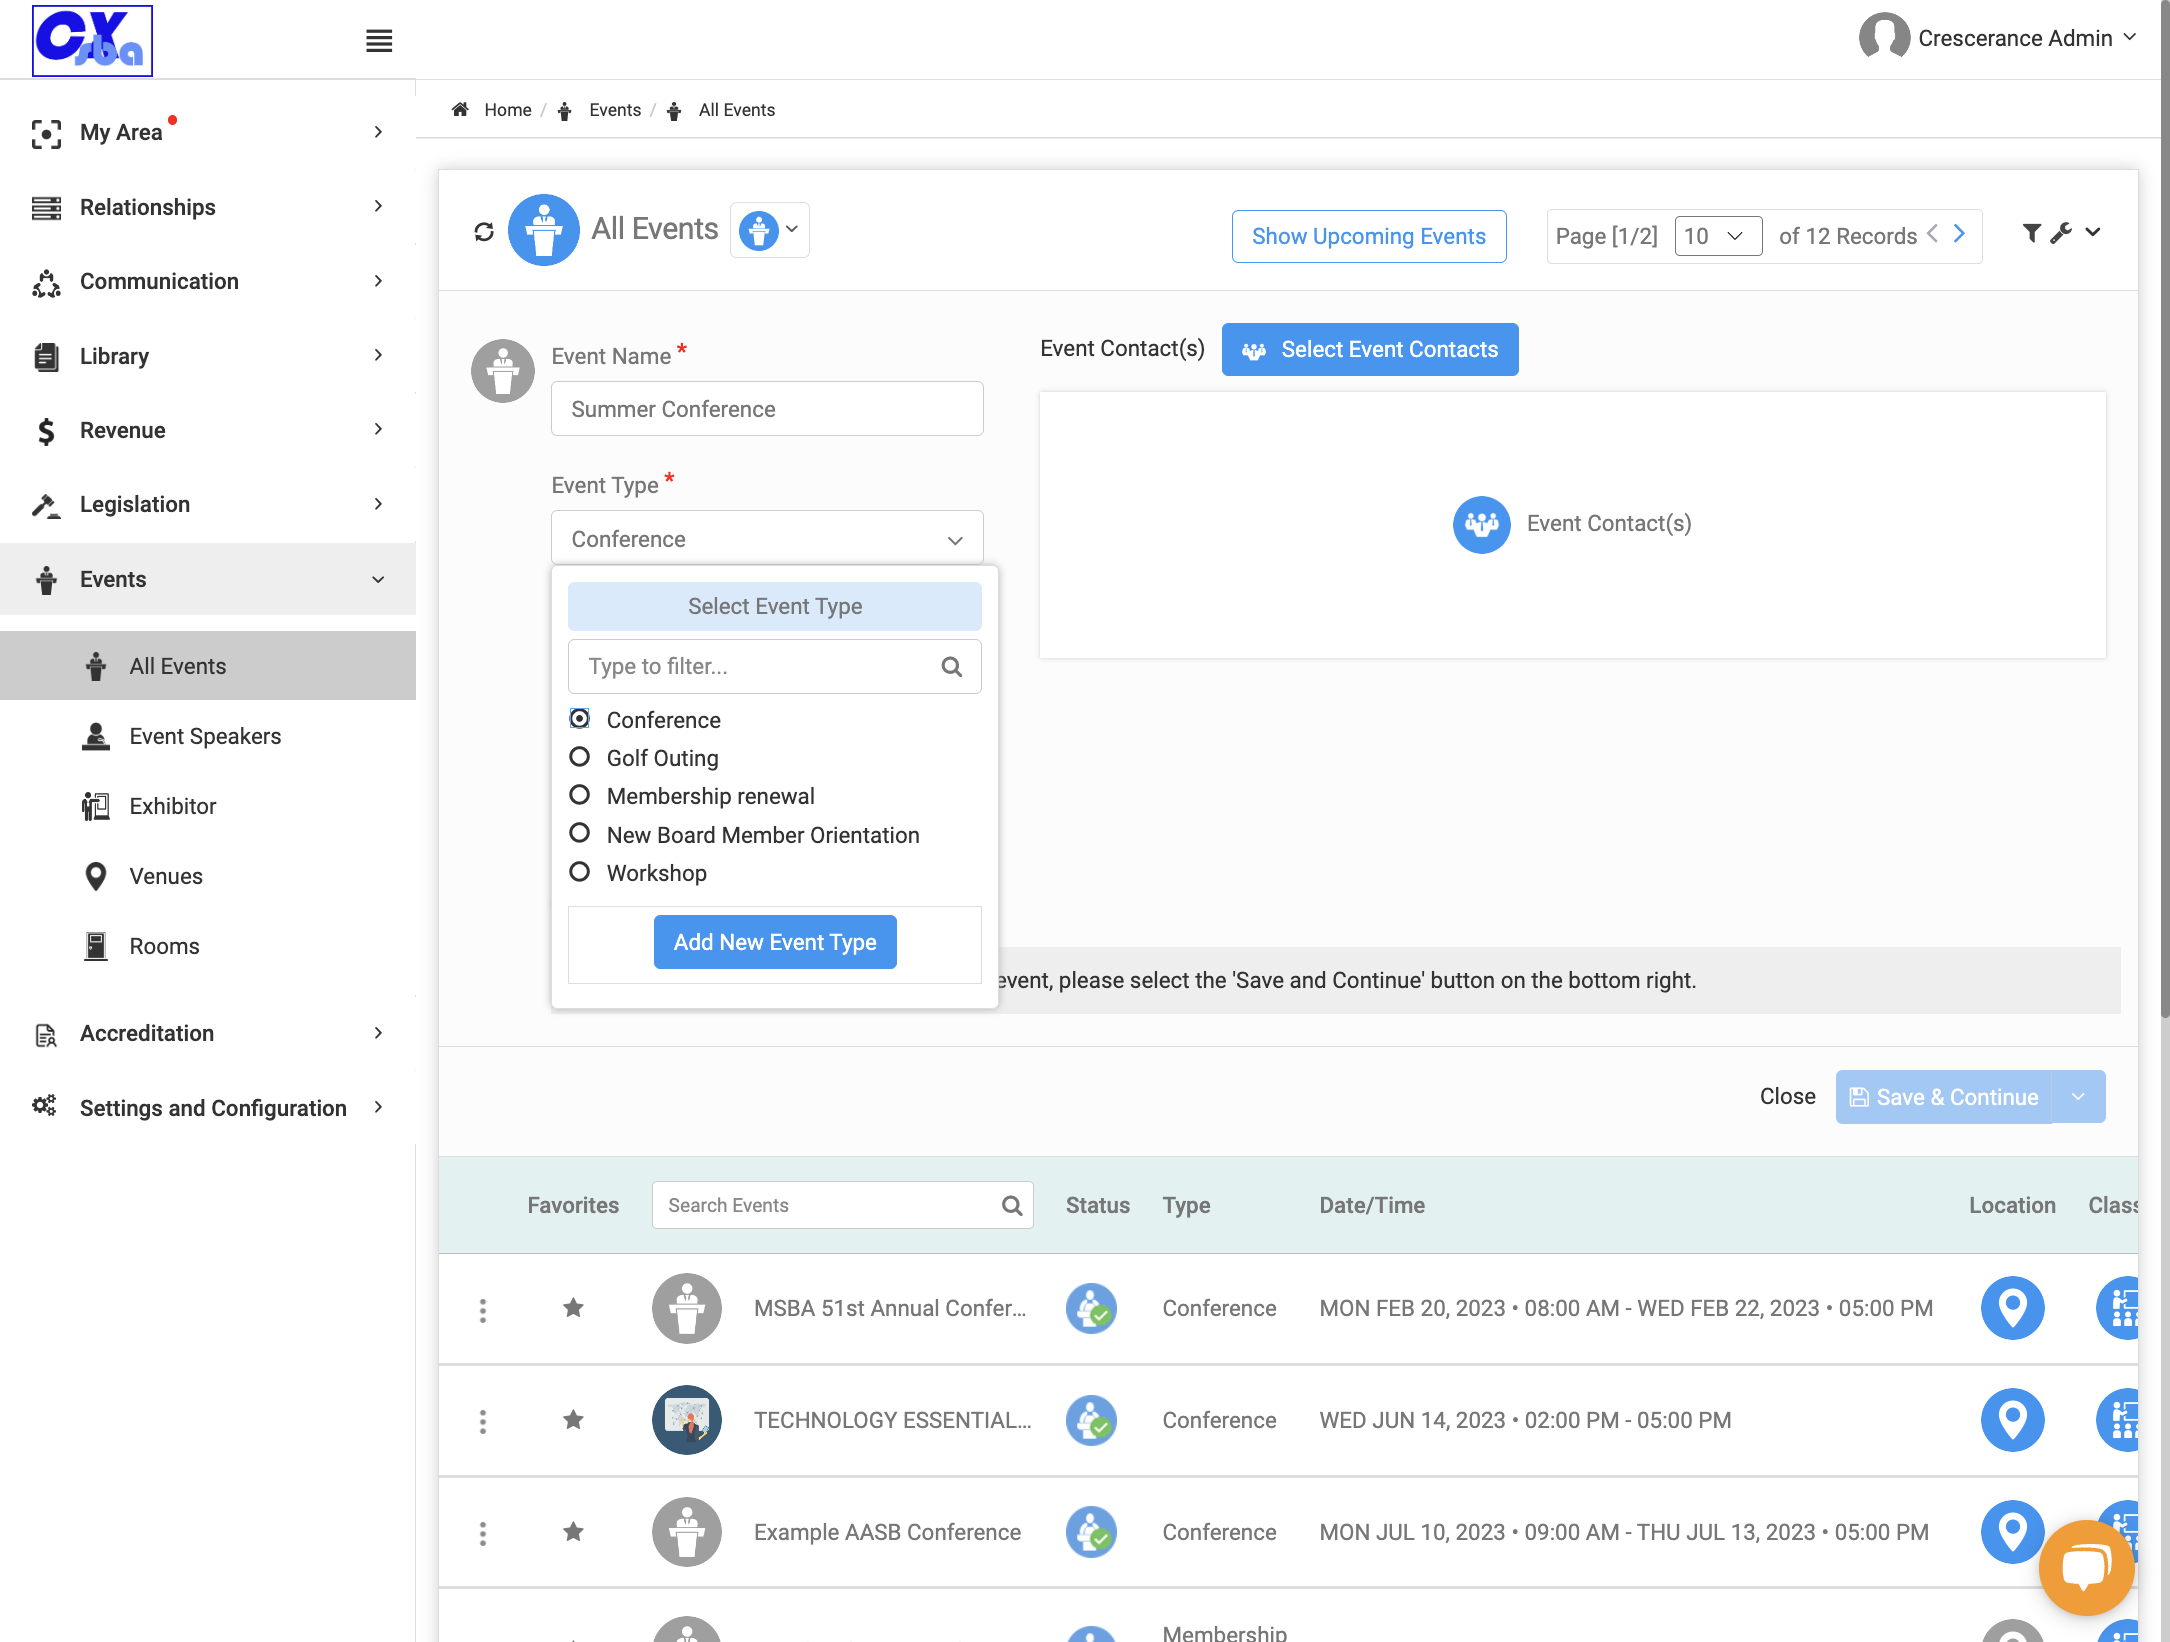Click the CX logo

[92, 40]
